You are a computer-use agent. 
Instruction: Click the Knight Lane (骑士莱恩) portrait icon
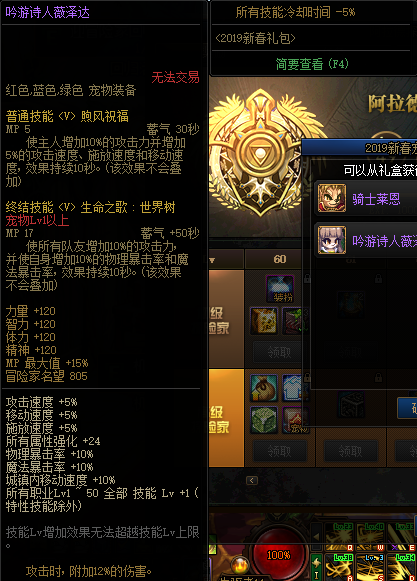coord(332,198)
